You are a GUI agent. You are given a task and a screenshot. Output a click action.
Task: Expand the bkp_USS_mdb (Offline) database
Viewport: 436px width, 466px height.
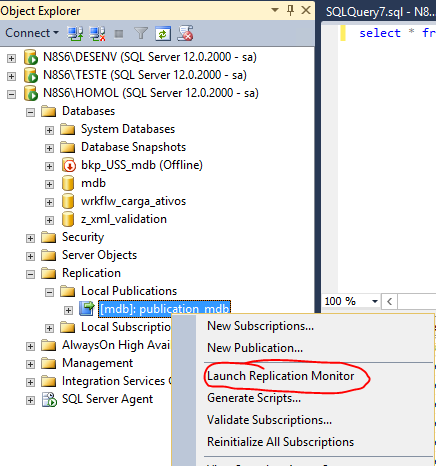(x=49, y=166)
